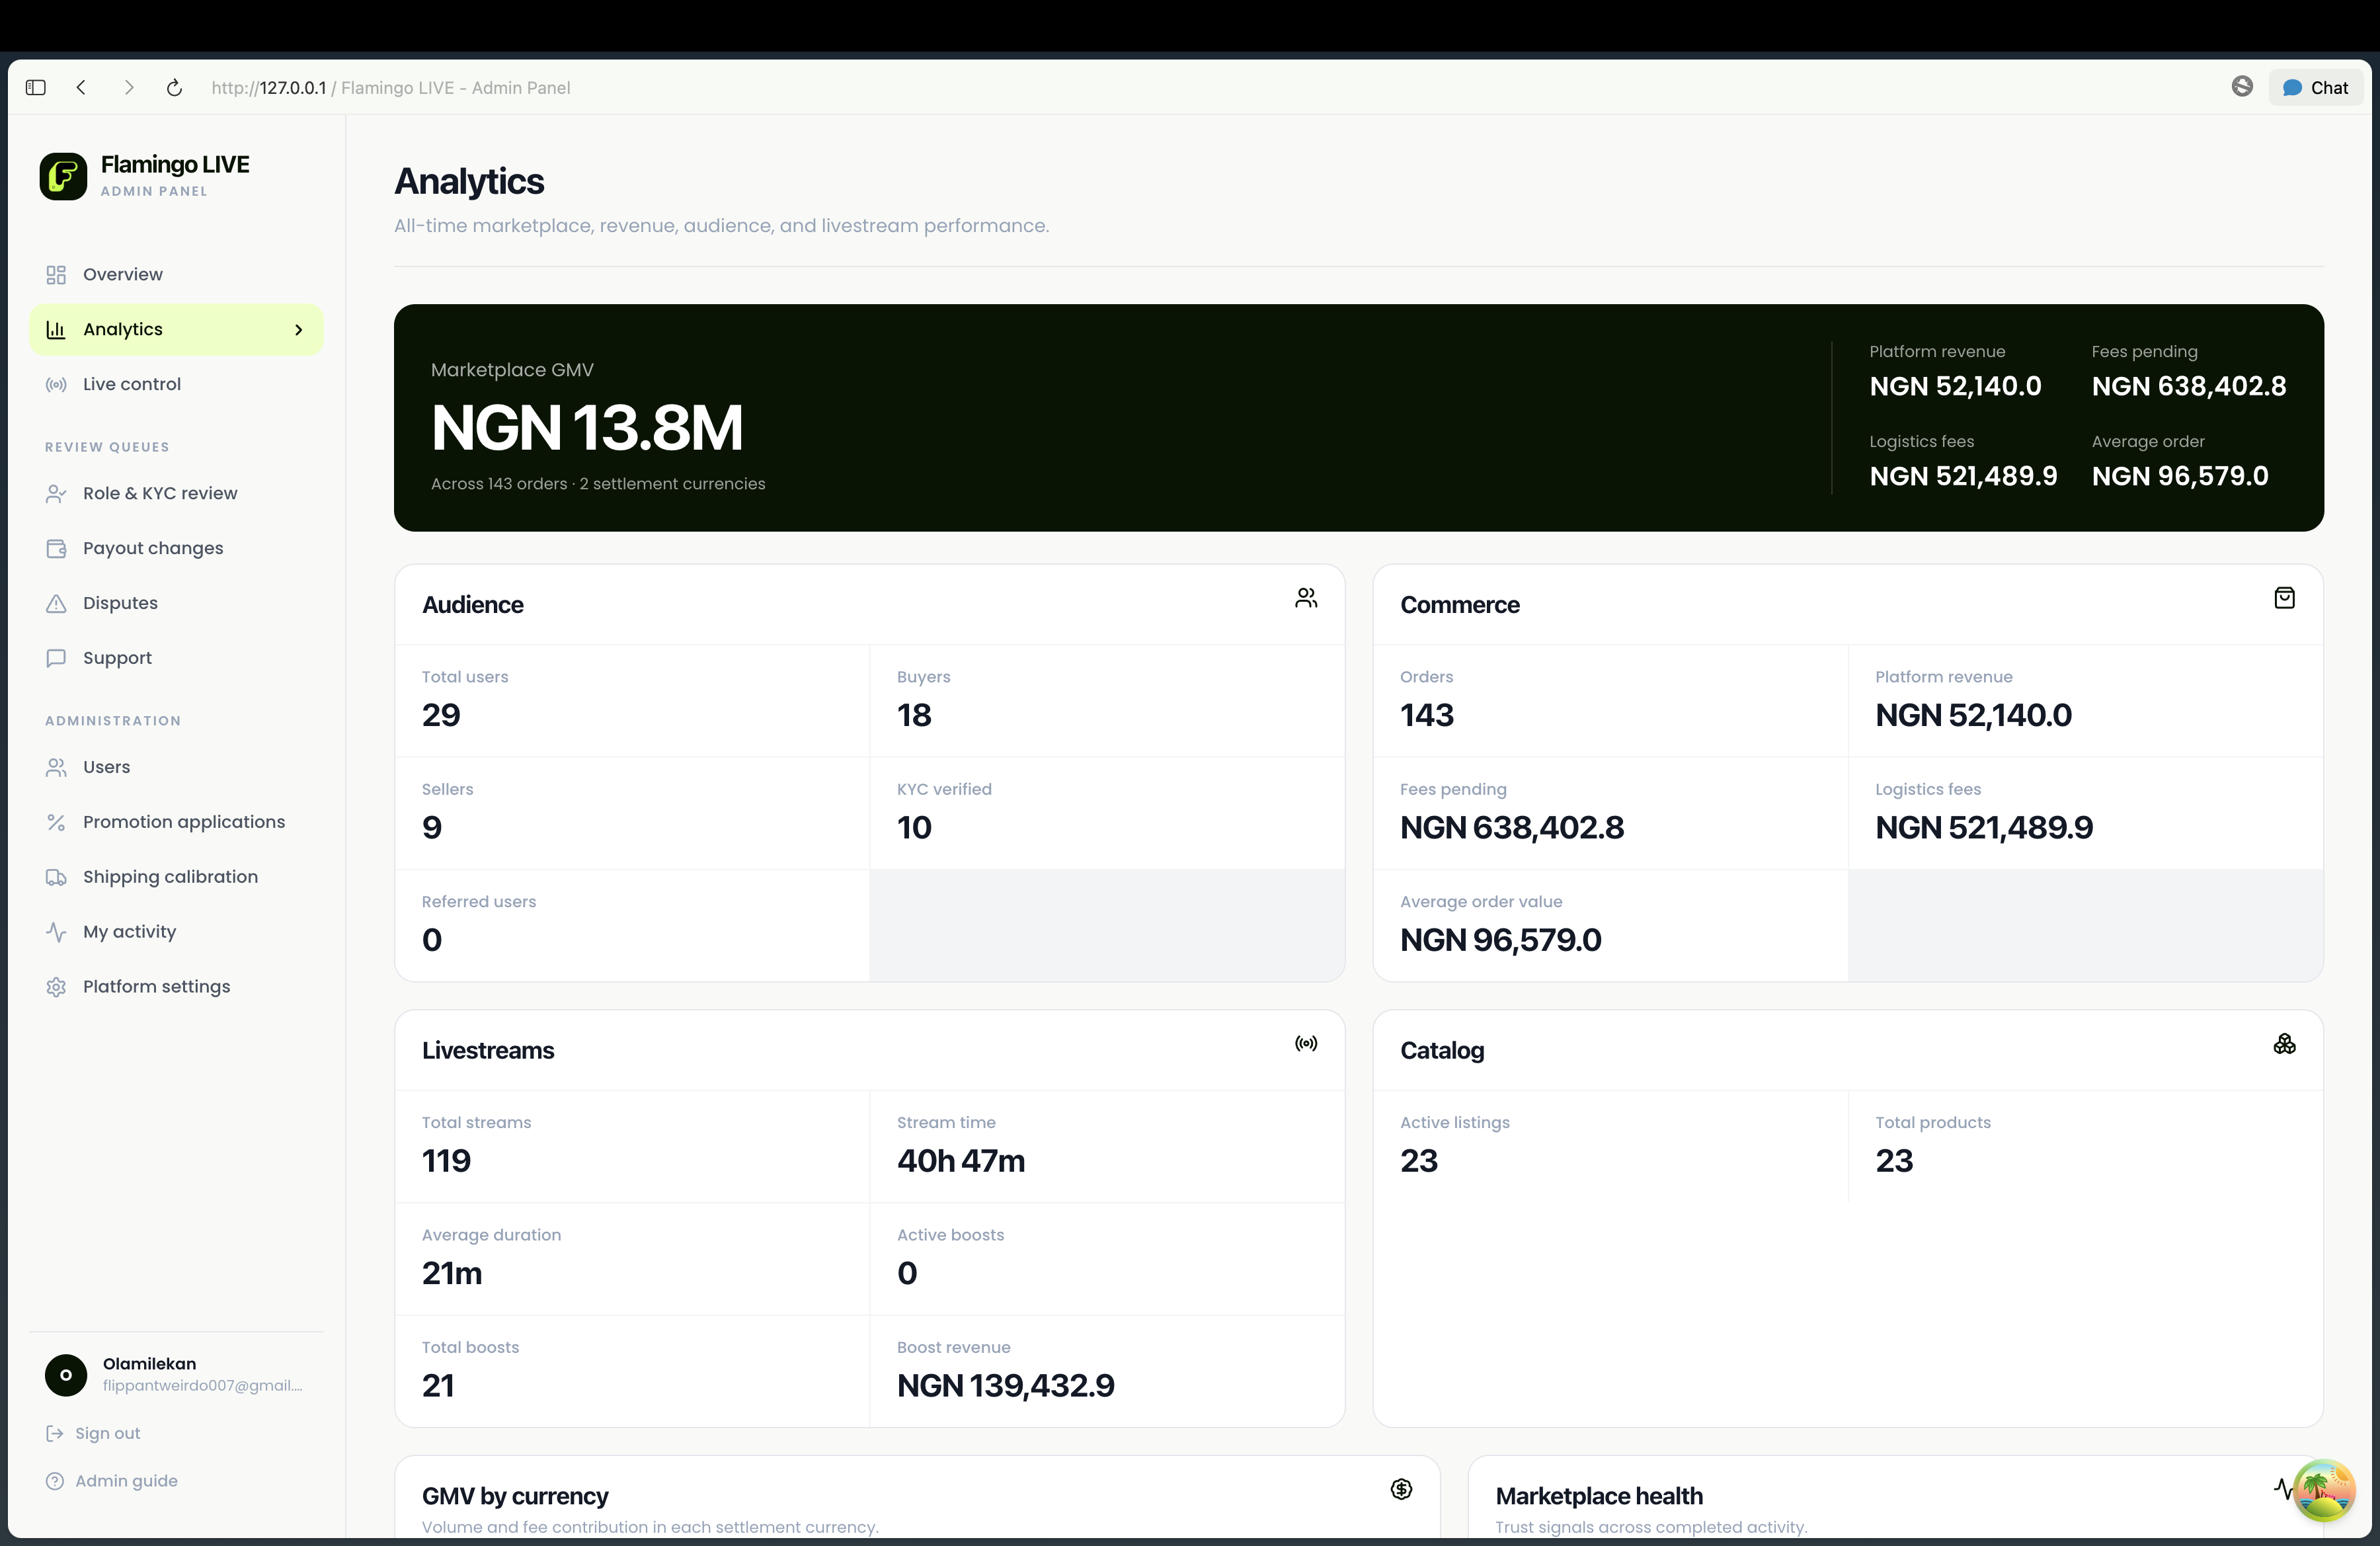
Task: Click the palm tree floating avatar
Action: tap(2324, 1490)
